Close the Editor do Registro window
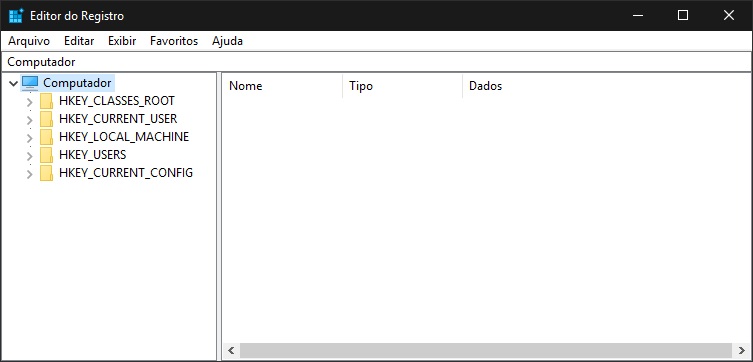The image size is (753, 362). click(x=729, y=15)
